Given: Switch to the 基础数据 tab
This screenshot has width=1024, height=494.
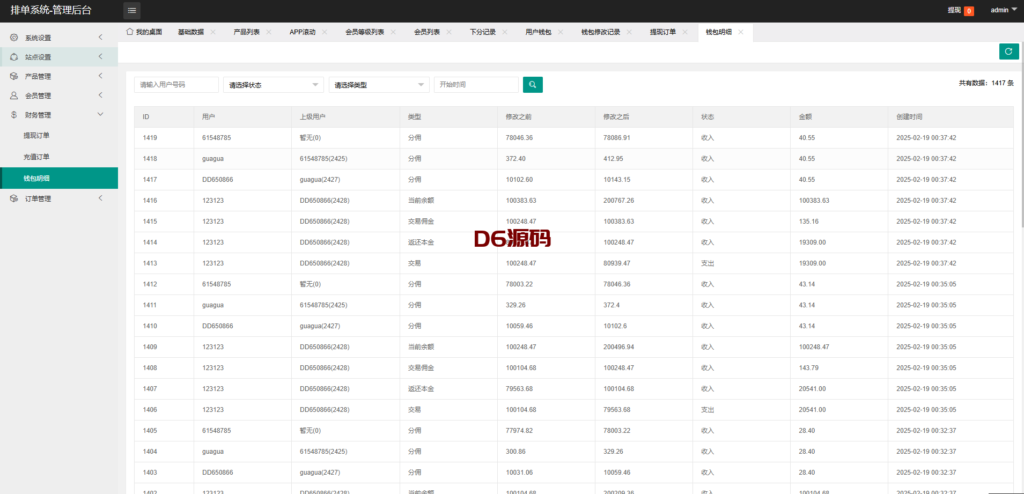Looking at the screenshot, I should coord(190,32).
